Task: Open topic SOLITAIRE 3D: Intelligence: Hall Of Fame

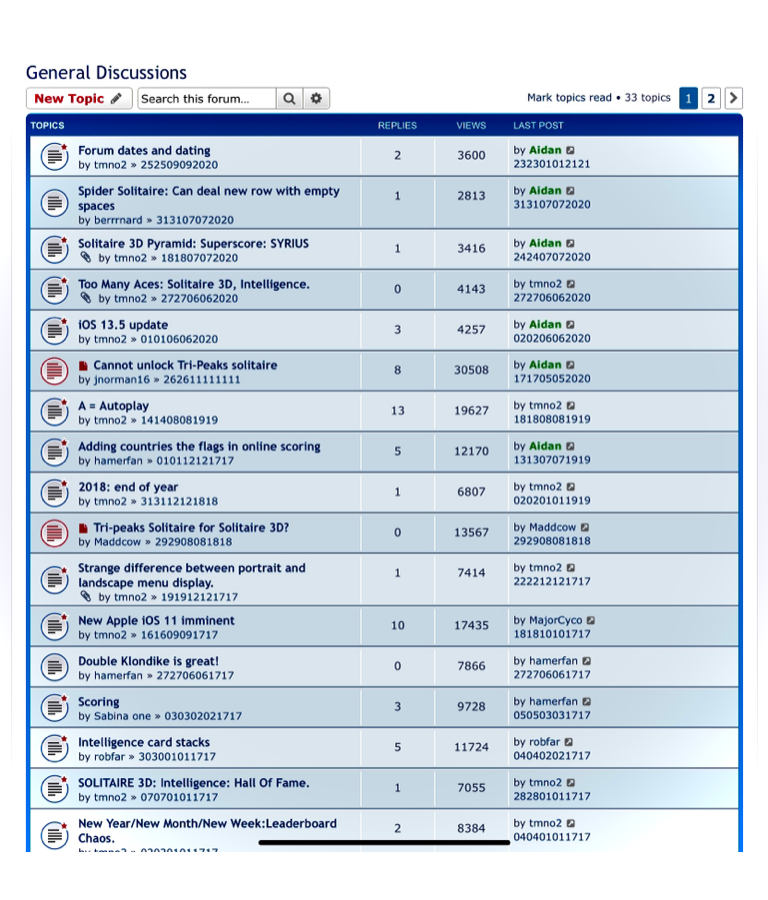Action: tap(193, 783)
